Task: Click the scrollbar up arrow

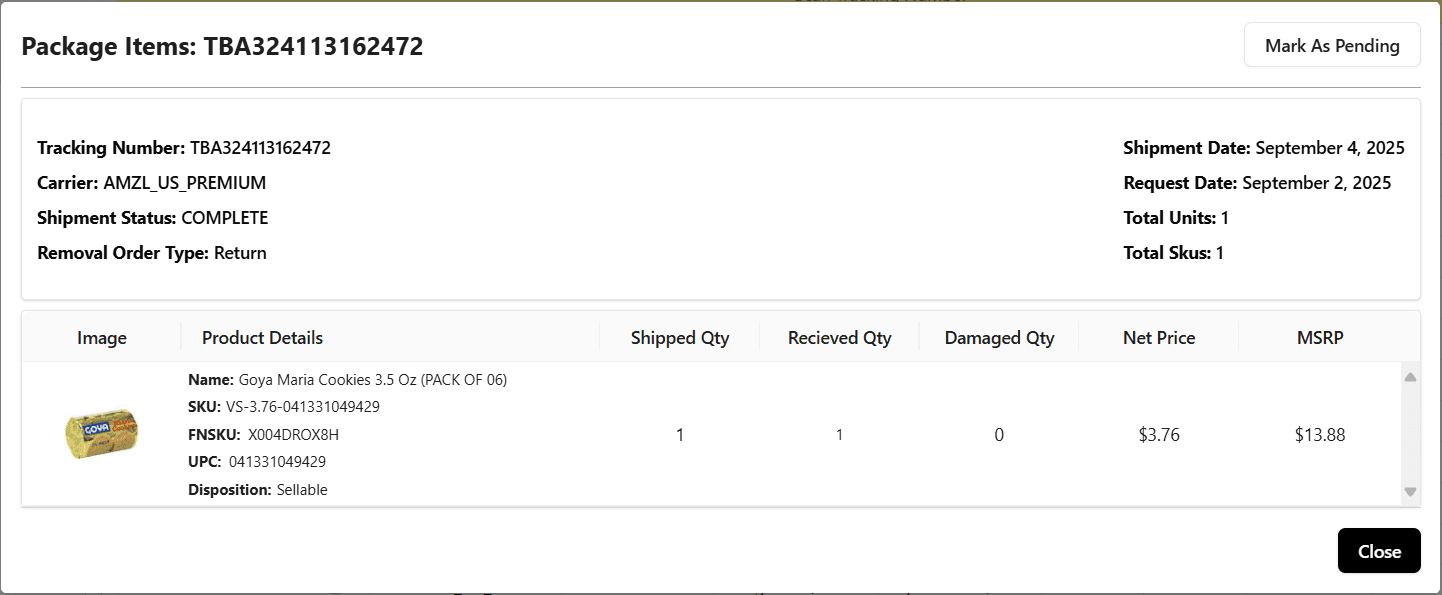Action: [x=1411, y=376]
